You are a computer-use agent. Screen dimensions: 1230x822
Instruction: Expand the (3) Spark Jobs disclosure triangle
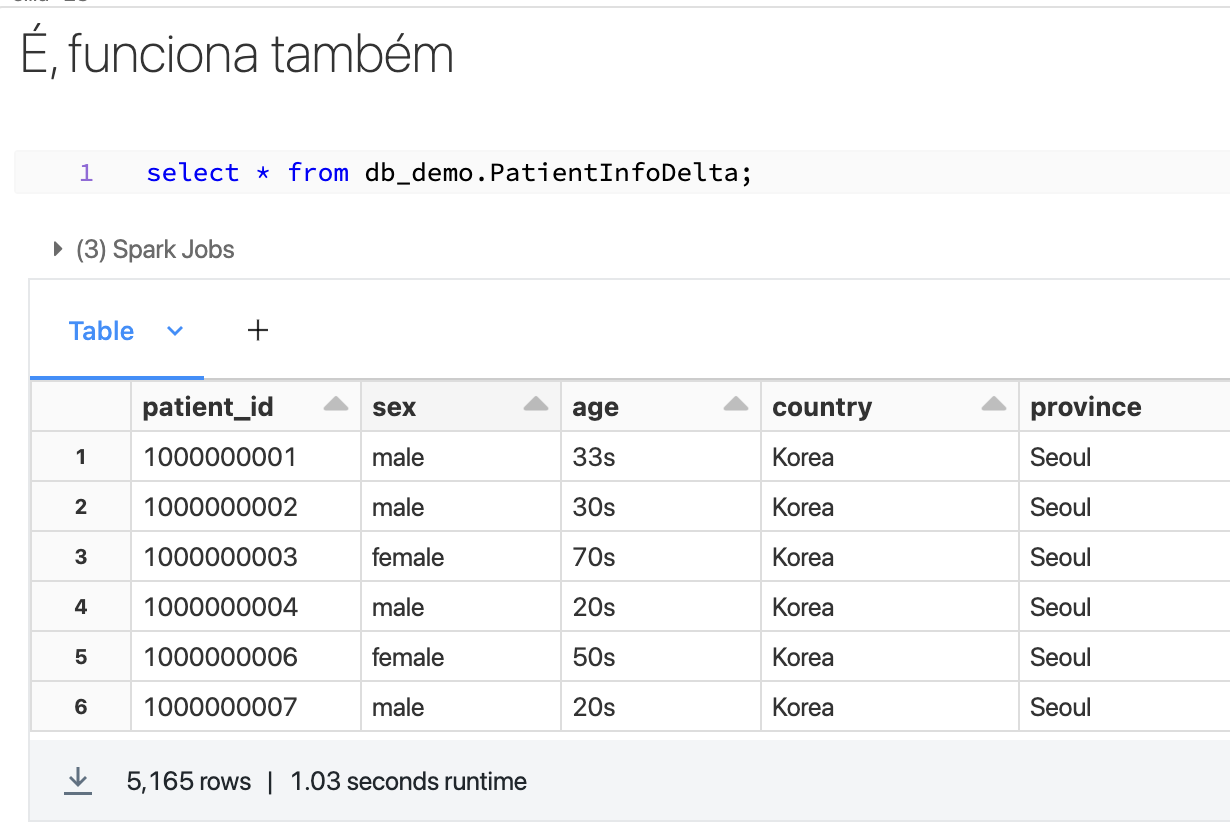coord(58,249)
